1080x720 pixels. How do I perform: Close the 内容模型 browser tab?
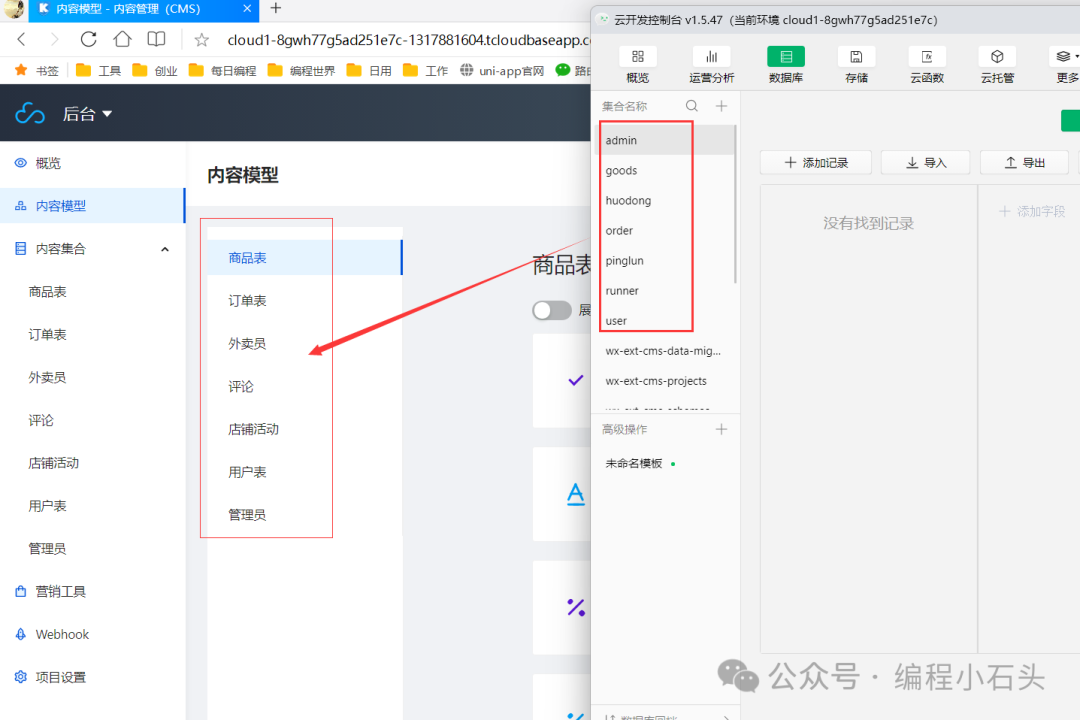pos(247,8)
